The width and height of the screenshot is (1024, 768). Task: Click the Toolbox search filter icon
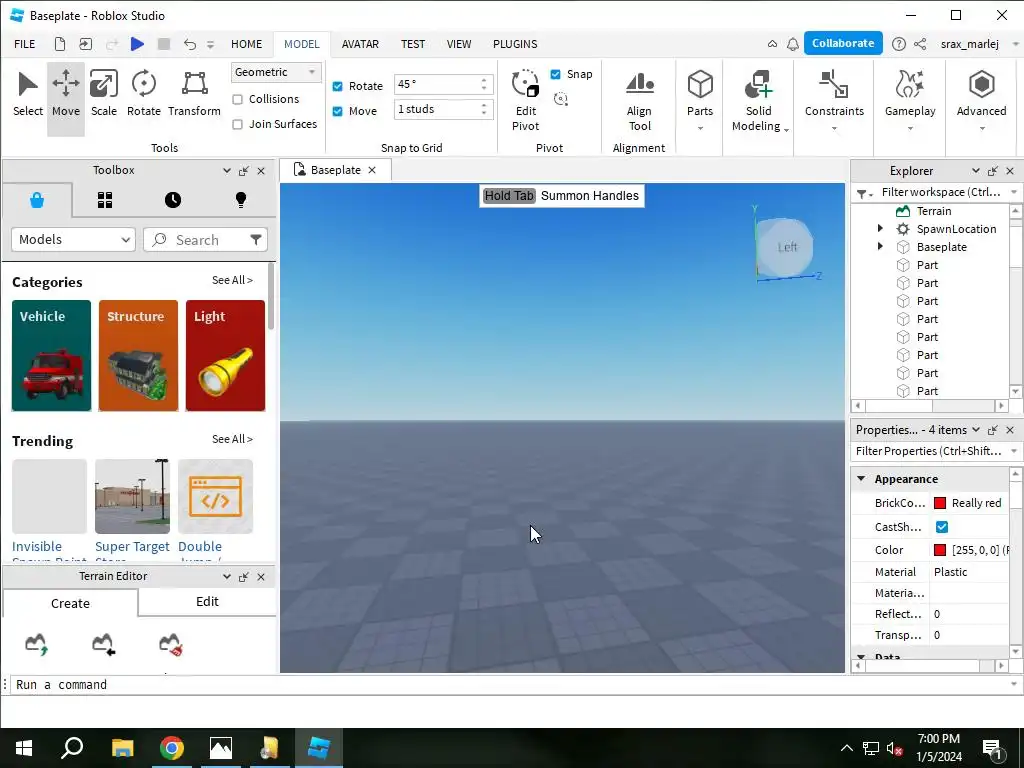(255, 240)
